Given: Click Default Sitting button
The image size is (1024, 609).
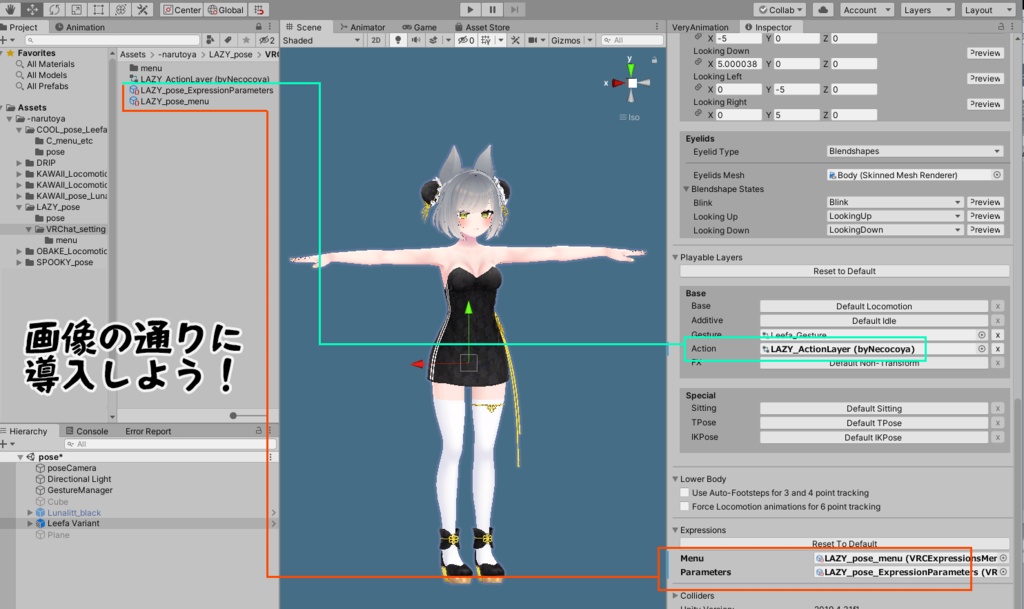Looking at the screenshot, I should (x=874, y=409).
